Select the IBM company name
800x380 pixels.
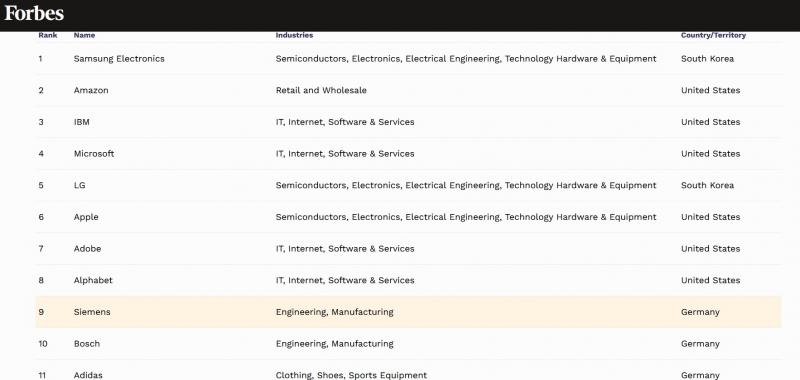81,122
